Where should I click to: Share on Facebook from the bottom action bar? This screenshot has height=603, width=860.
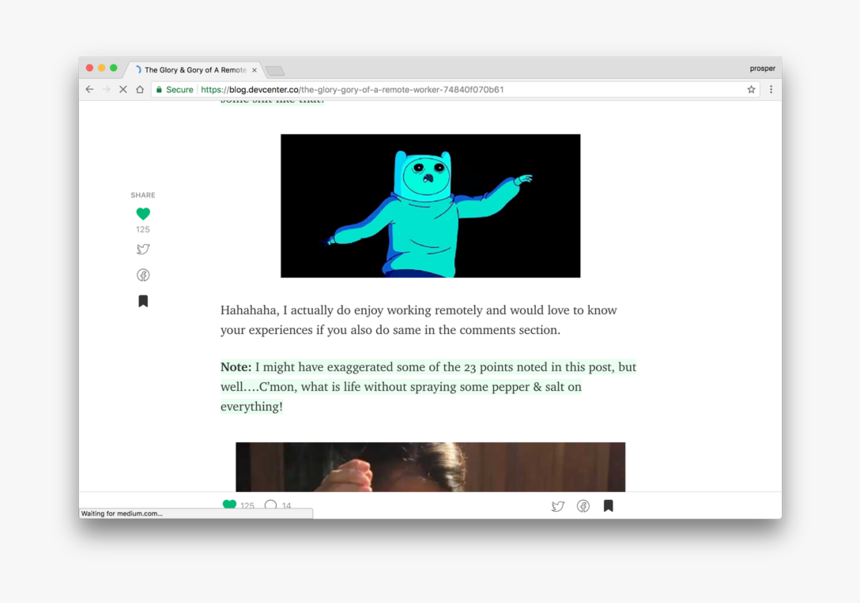click(x=583, y=506)
